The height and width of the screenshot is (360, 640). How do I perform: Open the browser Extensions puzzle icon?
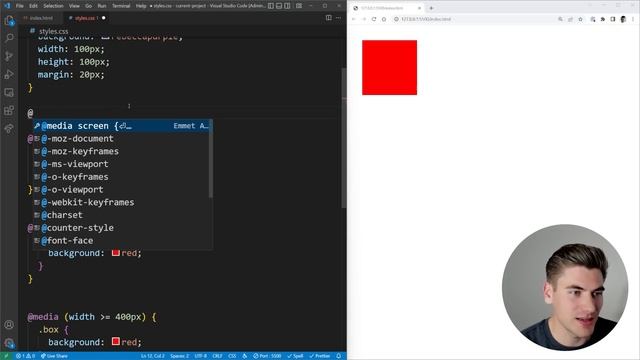(x=602, y=19)
